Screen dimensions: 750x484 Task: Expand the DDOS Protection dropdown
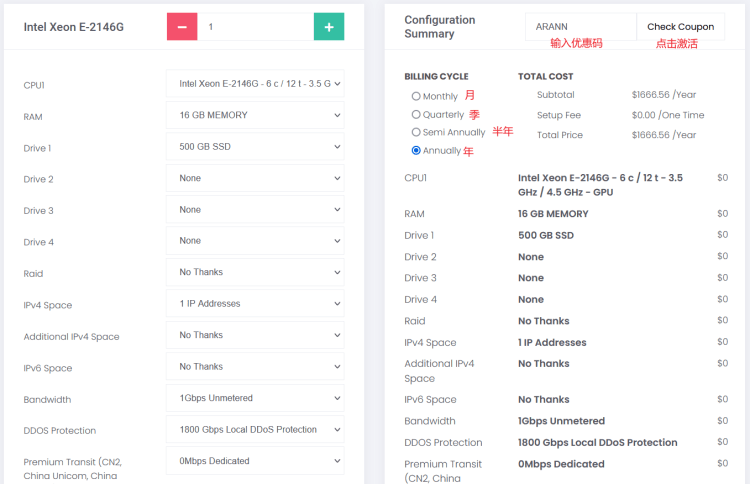[x=255, y=429]
